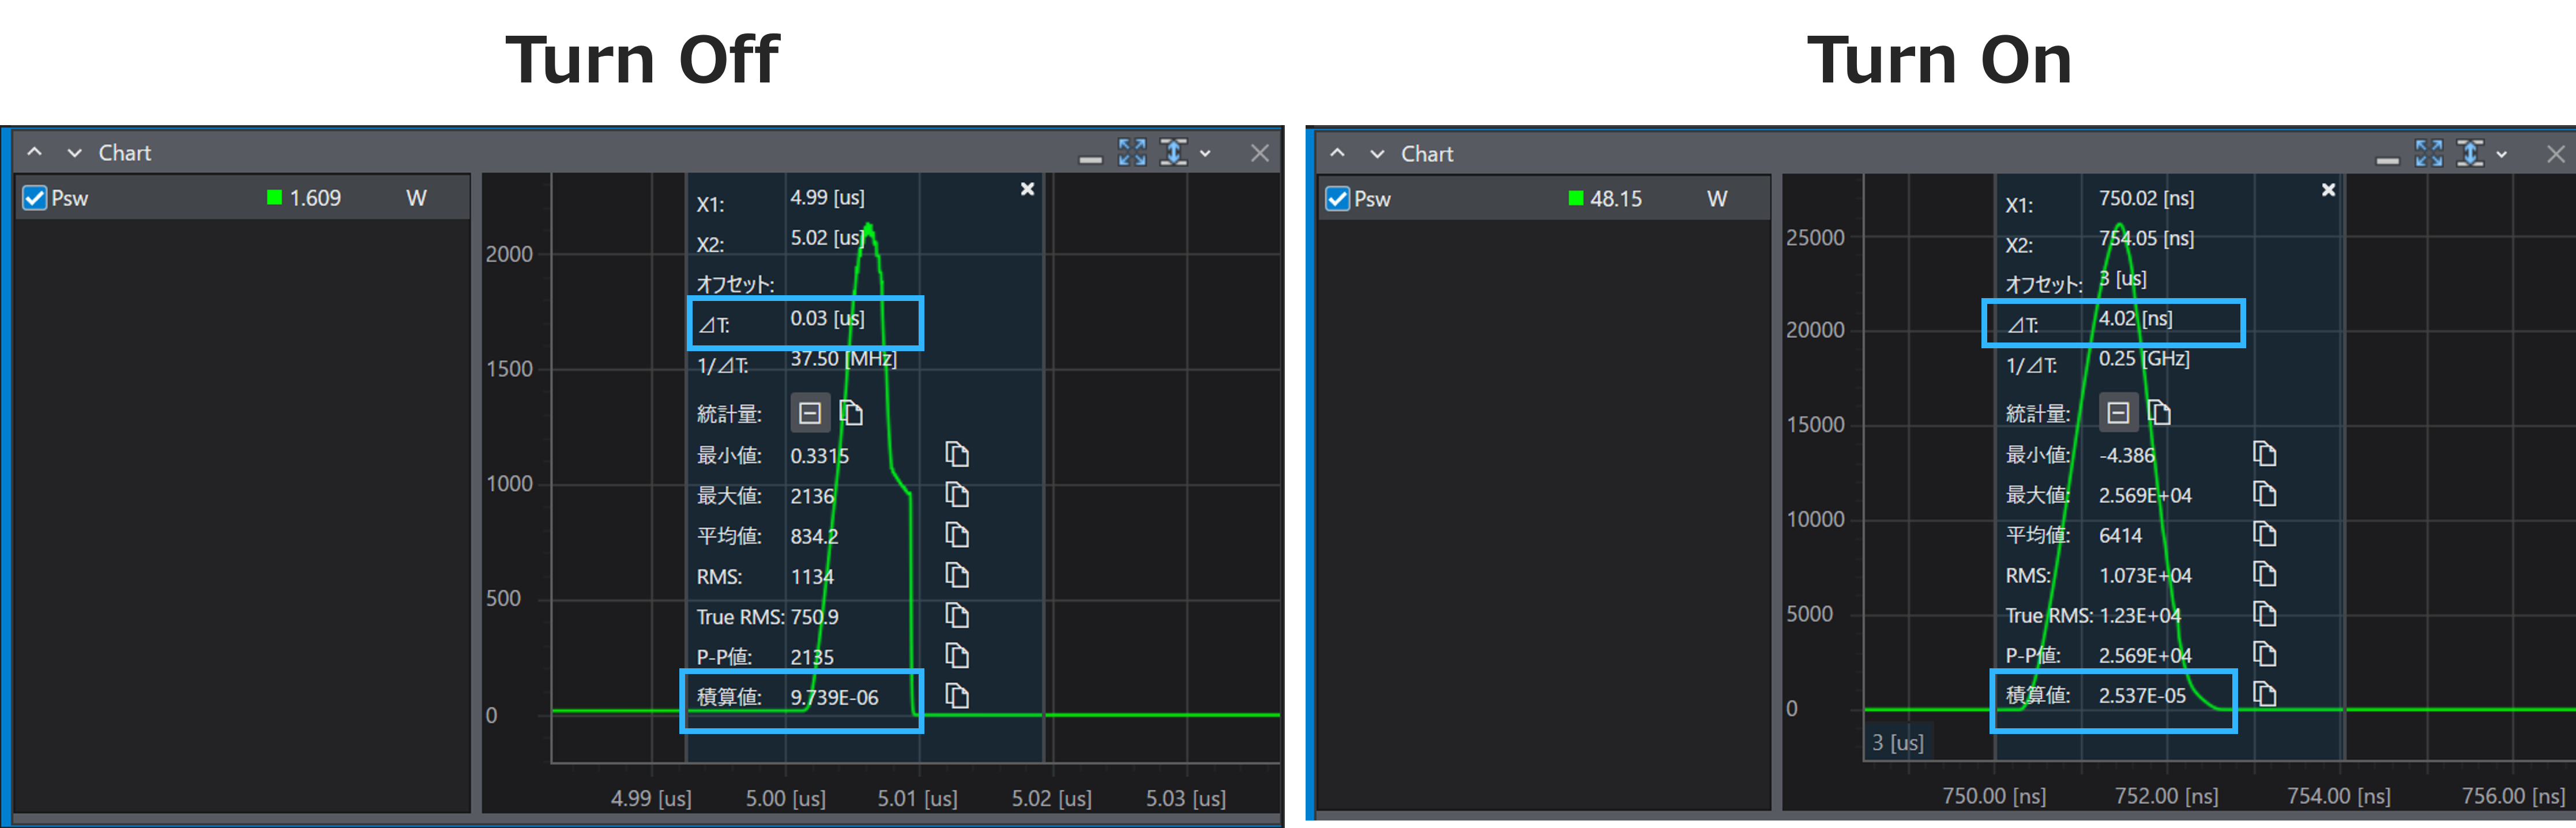Open autoscale dropdown arrow in Turn Off chart

pos(1205,153)
